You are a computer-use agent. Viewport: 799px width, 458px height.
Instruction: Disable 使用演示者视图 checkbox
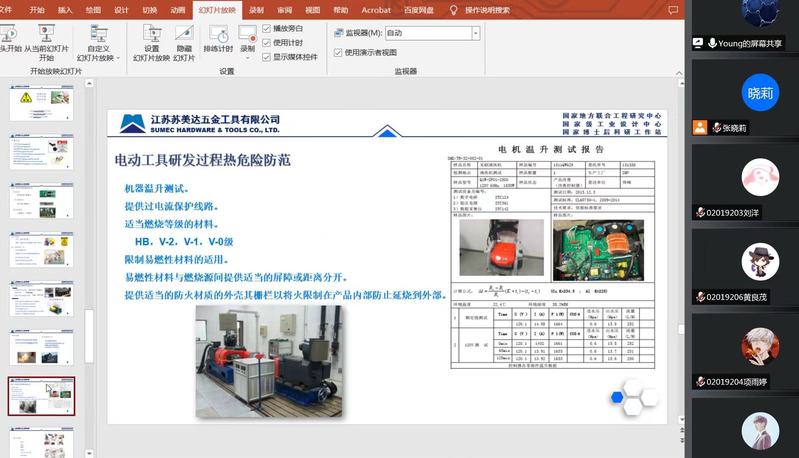[x=338, y=52]
